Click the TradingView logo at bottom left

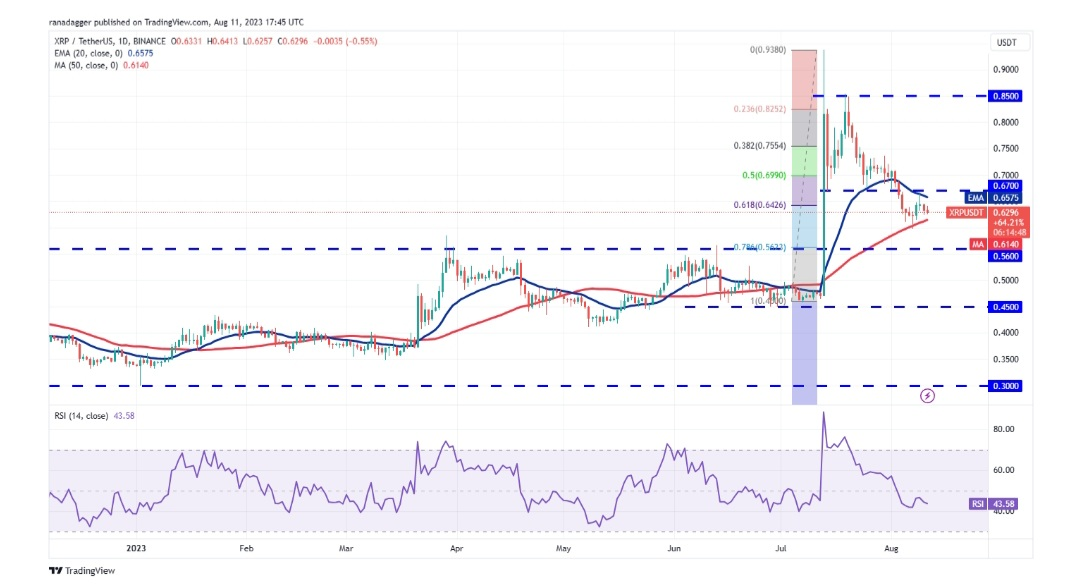click(81, 571)
